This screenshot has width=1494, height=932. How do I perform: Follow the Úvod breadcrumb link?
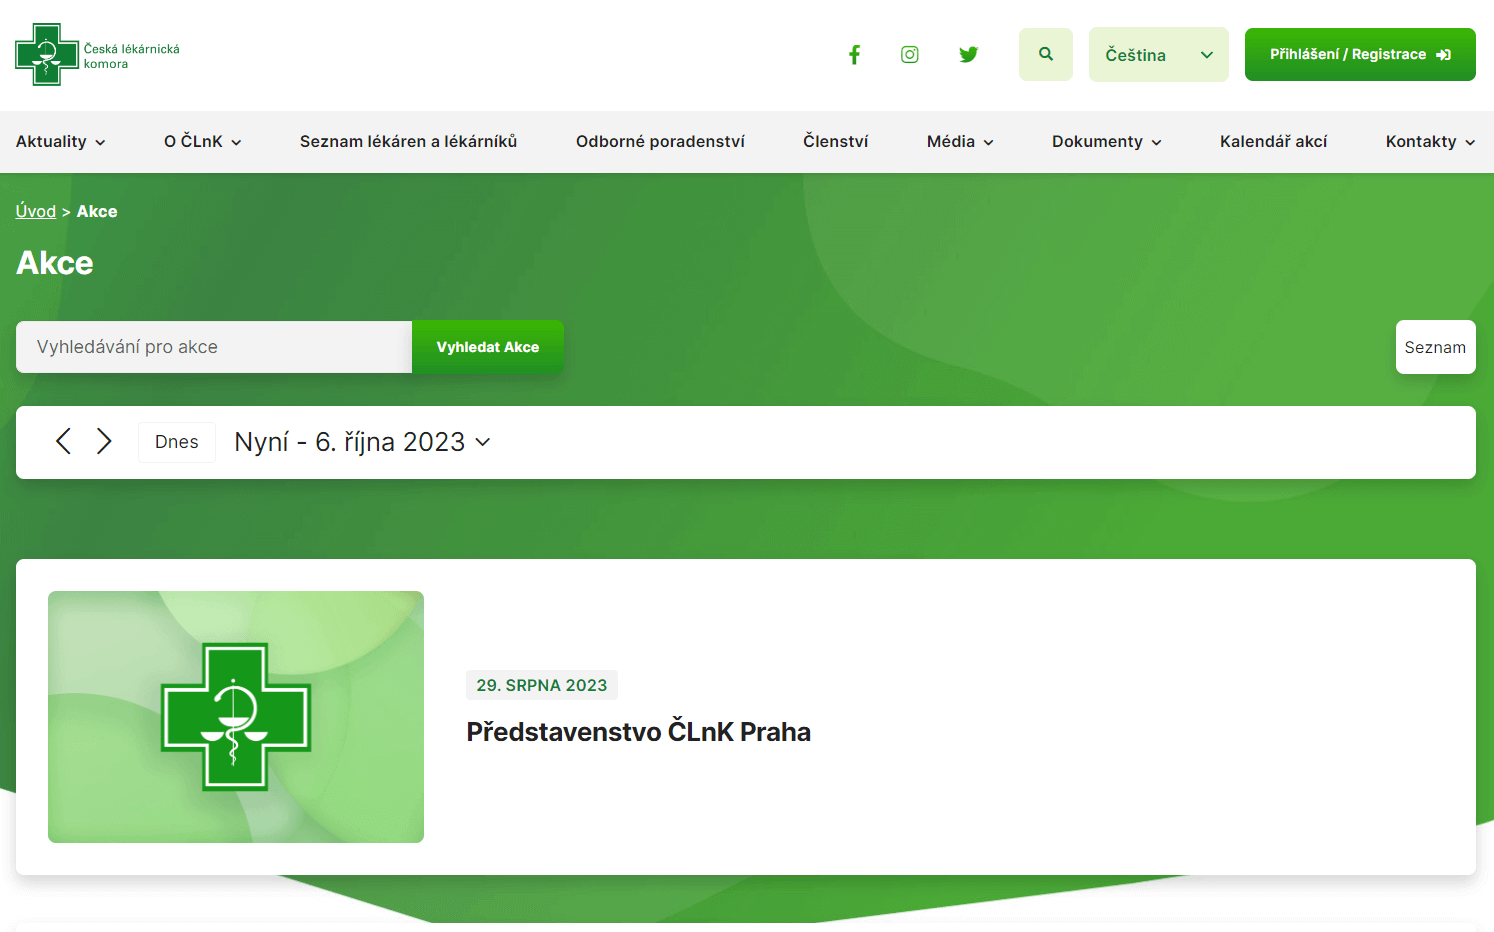click(36, 211)
